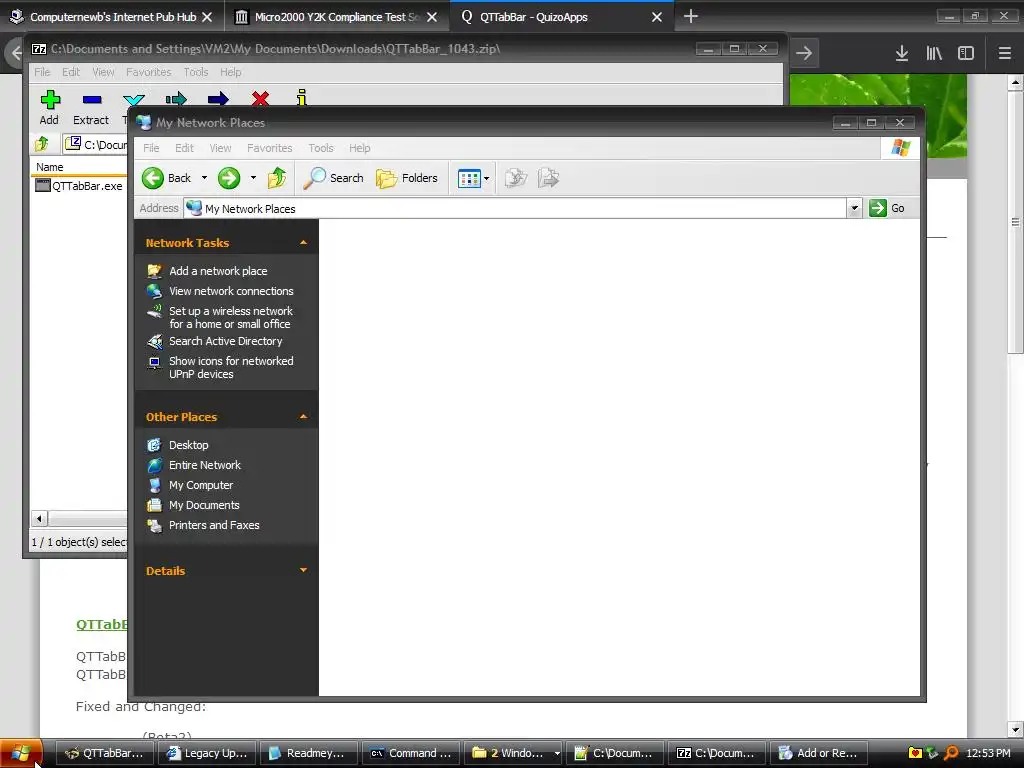1024x768 pixels.
Task: Open Favorites menu in My Network Places
Action: point(269,148)
